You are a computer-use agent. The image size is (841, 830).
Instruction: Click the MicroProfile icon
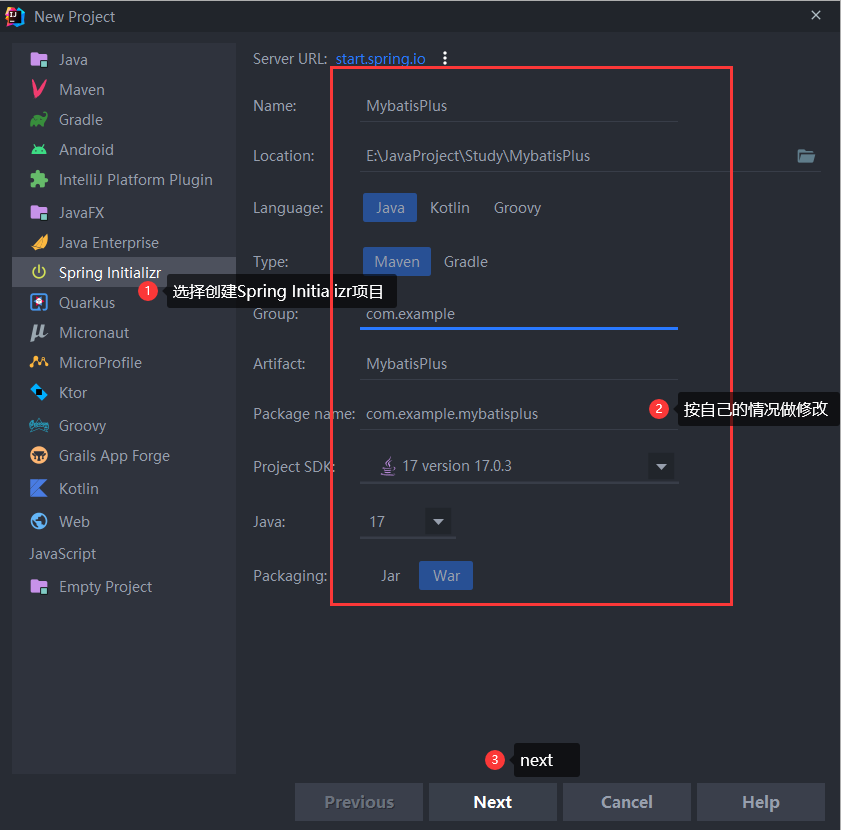pos(39,362)
